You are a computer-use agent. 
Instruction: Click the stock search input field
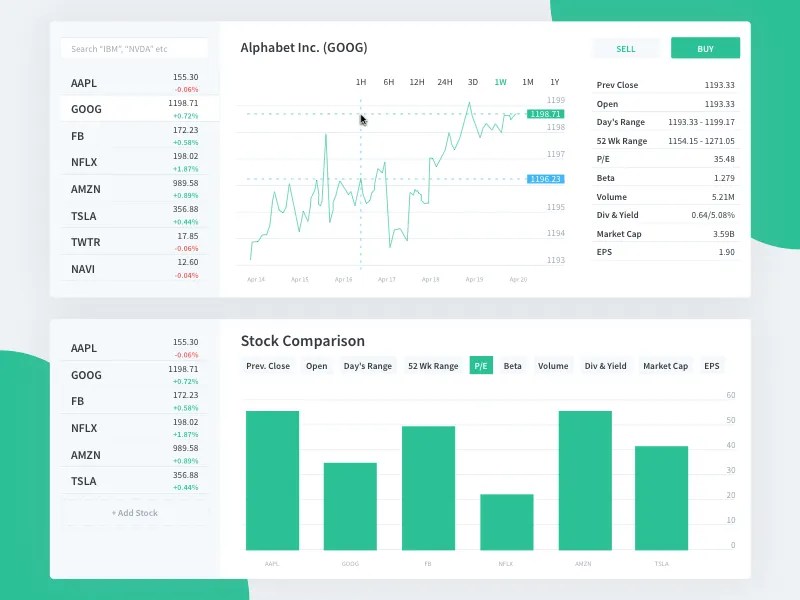coord(134,48)
